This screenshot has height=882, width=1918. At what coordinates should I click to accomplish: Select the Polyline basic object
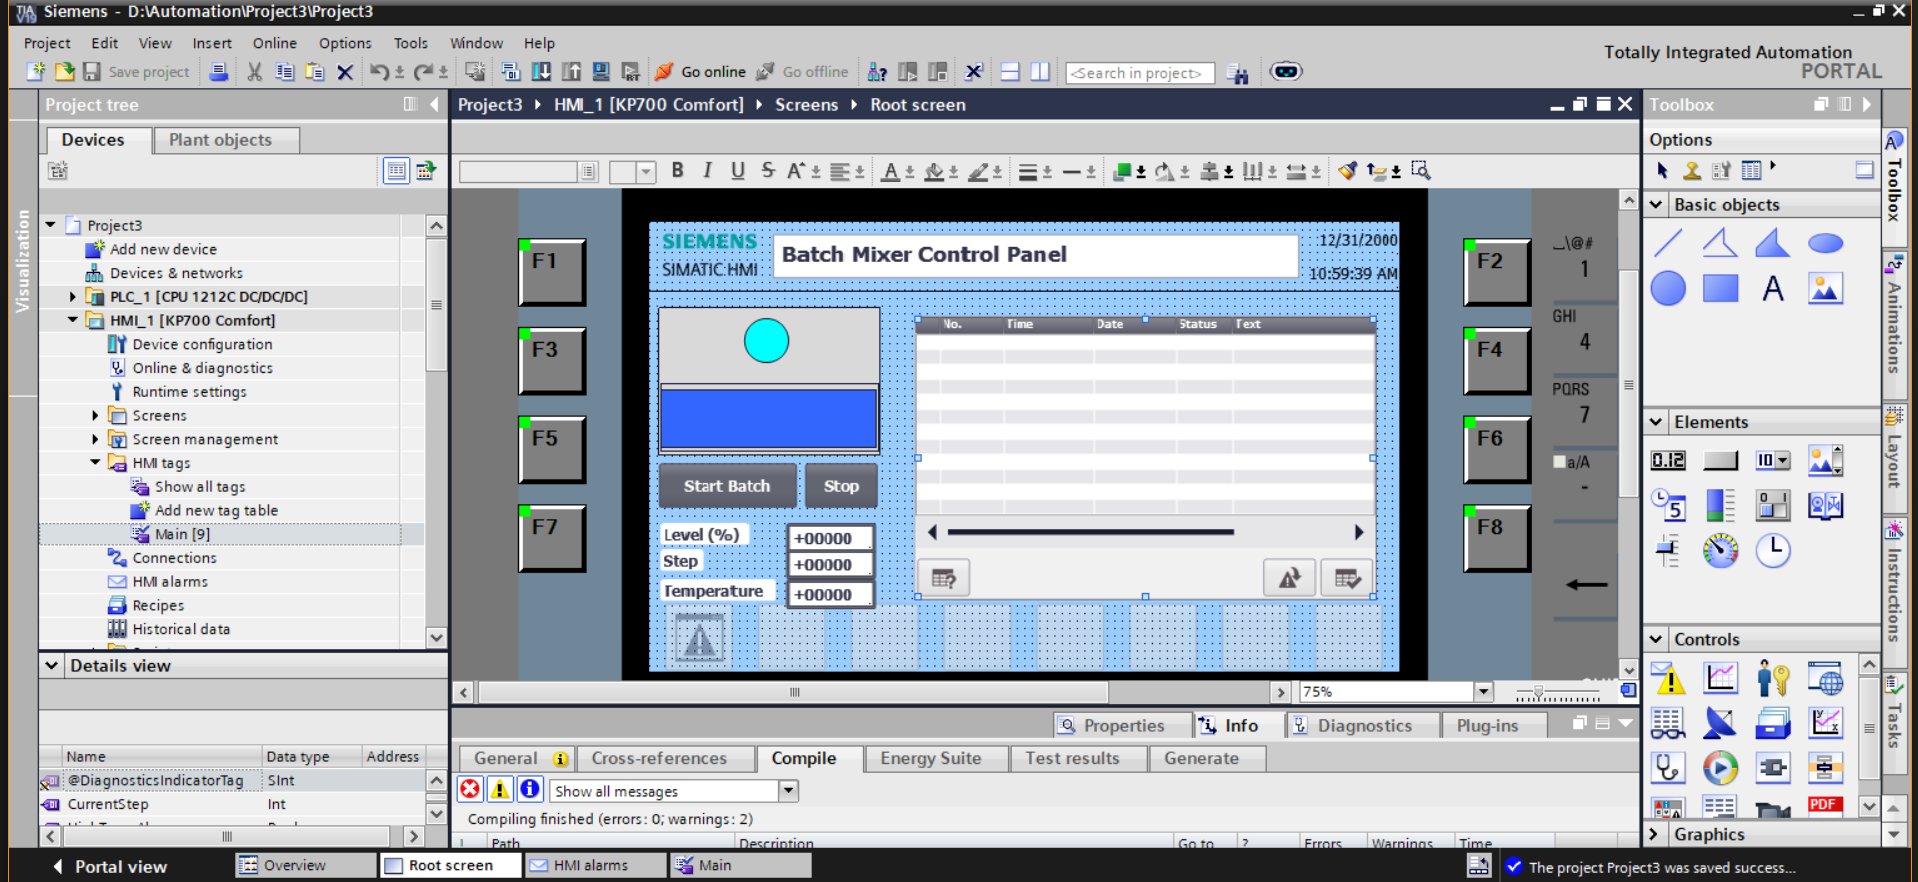1720,243
